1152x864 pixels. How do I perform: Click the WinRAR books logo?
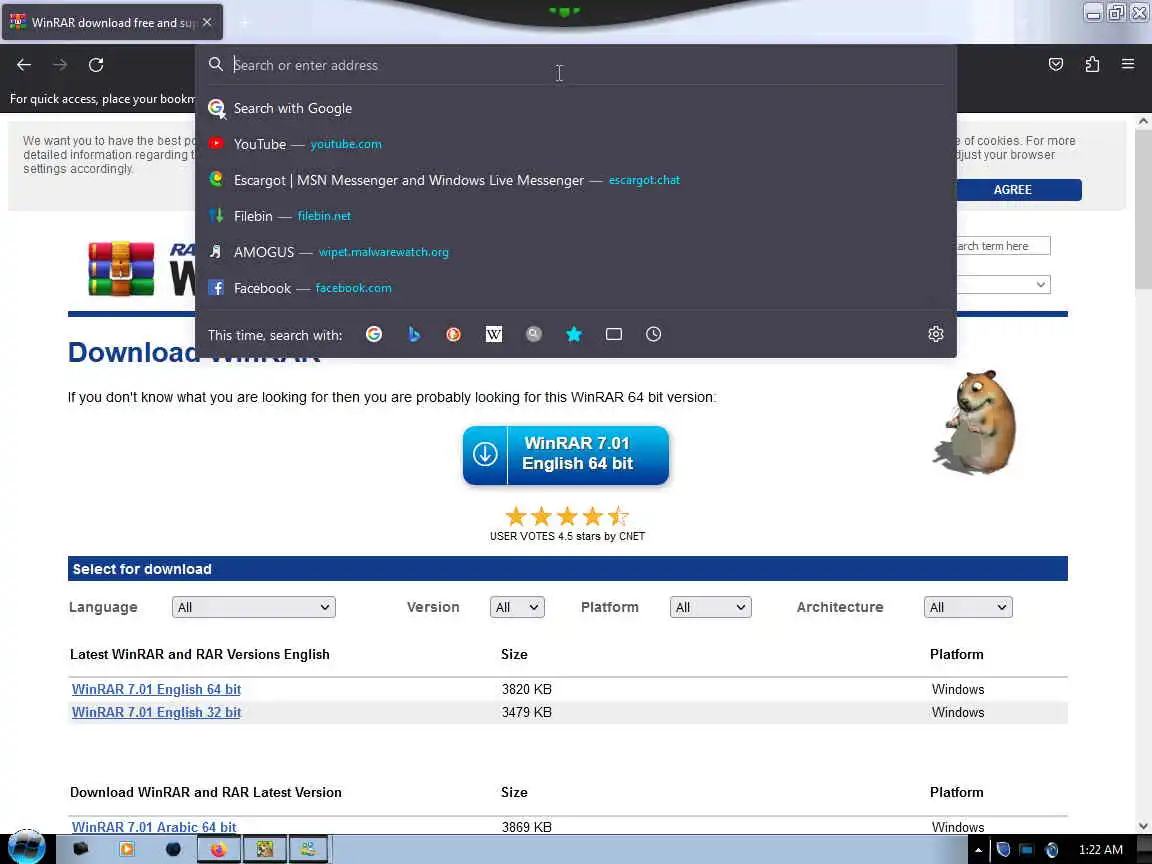click(121, 269)
